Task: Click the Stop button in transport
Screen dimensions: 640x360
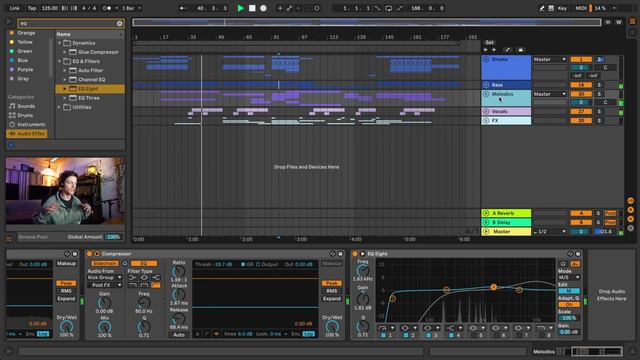Action: tap(252, 8)
